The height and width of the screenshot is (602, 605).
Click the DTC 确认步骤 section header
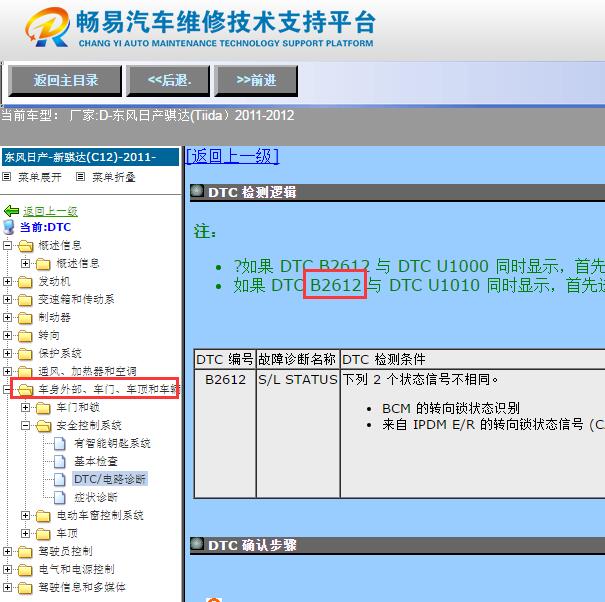coord(397,545)
